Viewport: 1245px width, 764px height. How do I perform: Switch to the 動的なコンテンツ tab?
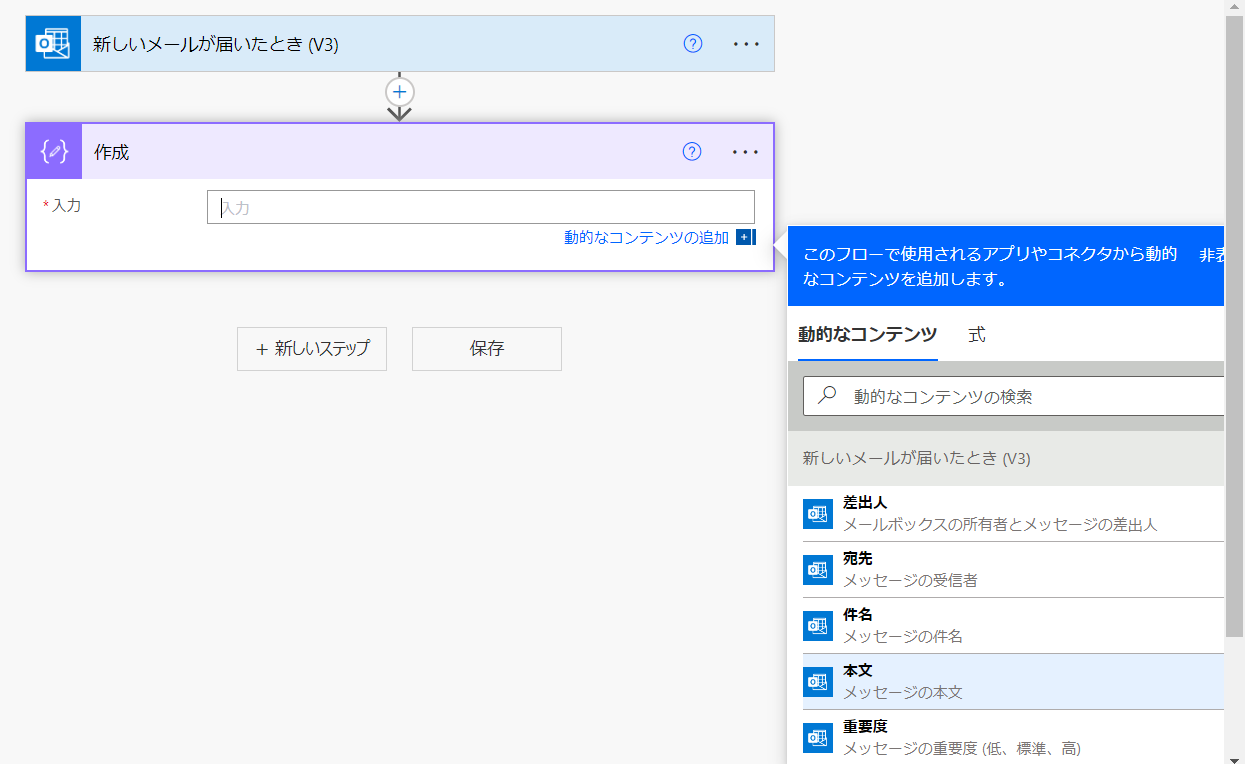[x=867, y=335]
